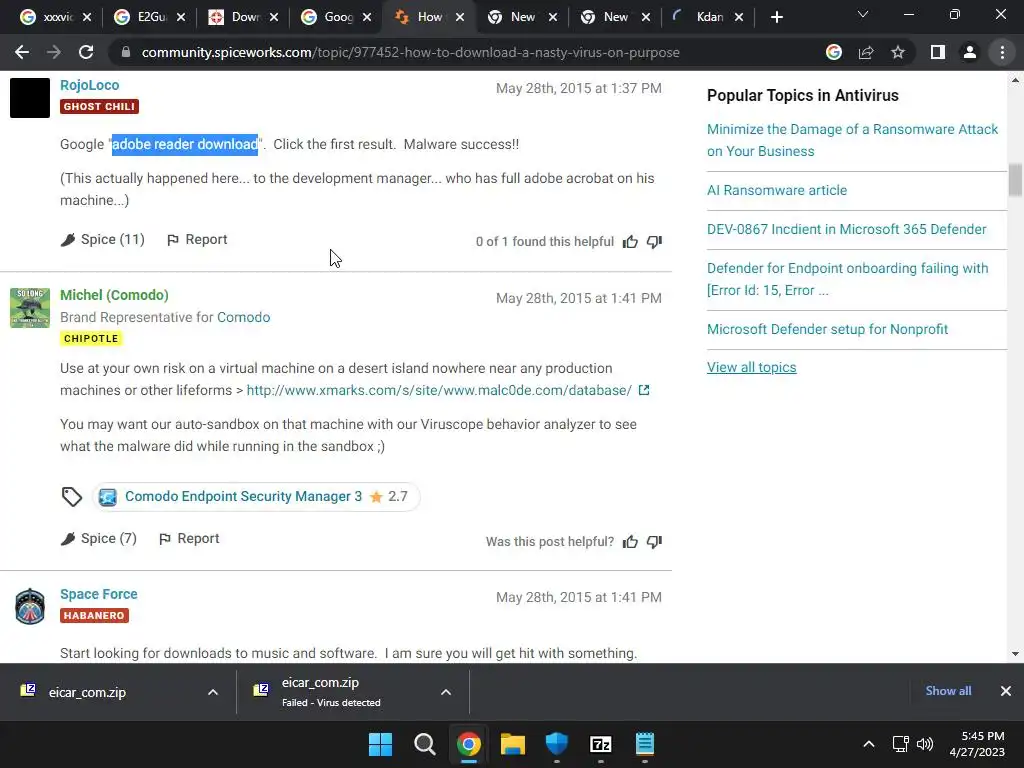Open the volume control in tray

pos(925,744)
